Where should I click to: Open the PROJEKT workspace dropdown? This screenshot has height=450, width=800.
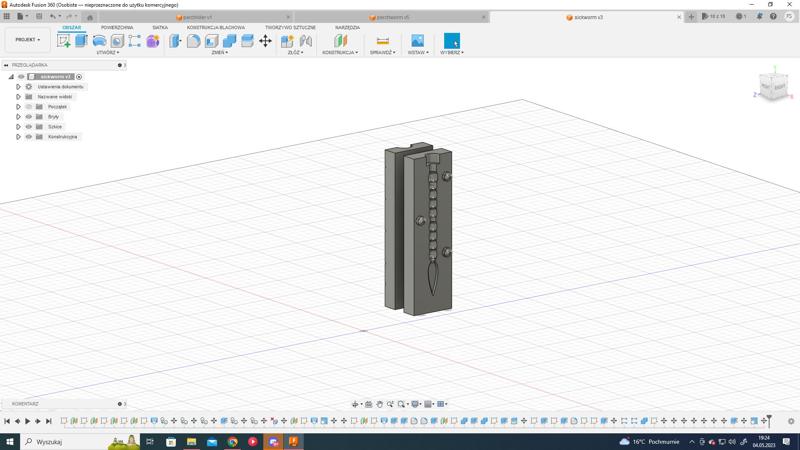27,40
